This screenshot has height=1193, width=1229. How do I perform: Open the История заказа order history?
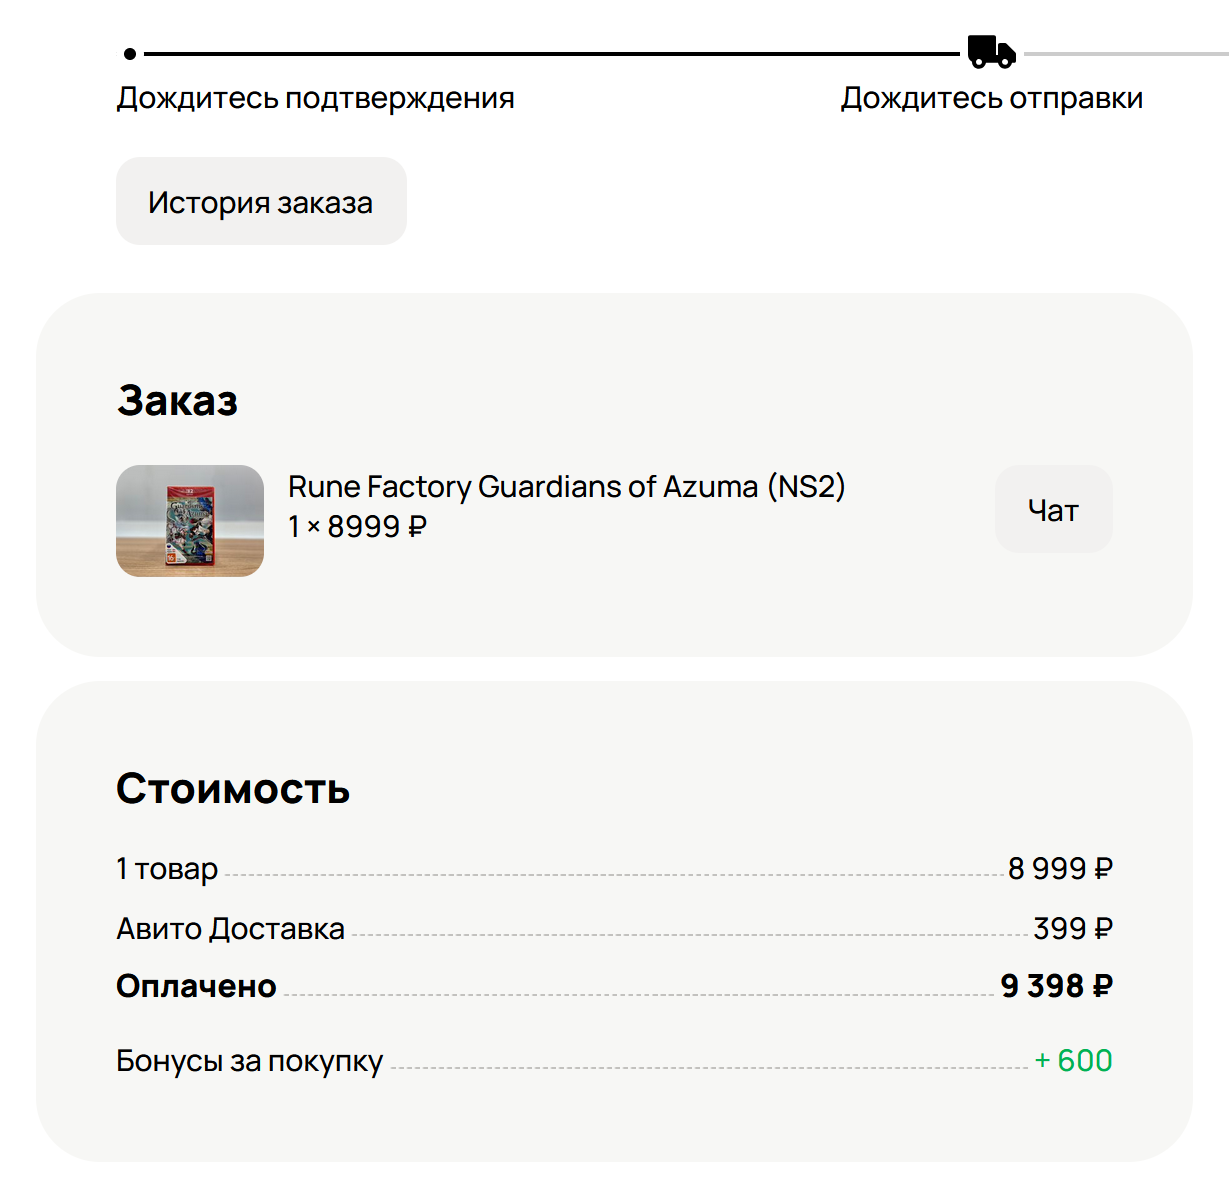tap(261, 202)
